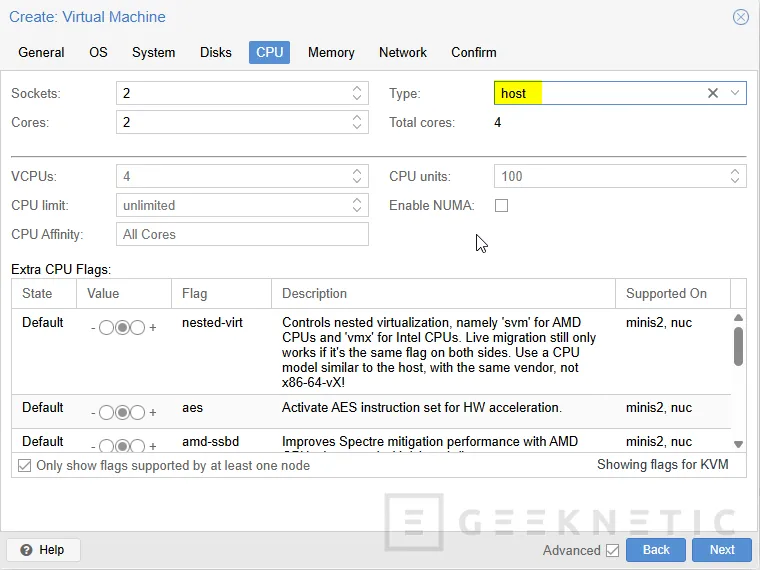
Task: Click the Description column header
Action: (x=443, y=293)
